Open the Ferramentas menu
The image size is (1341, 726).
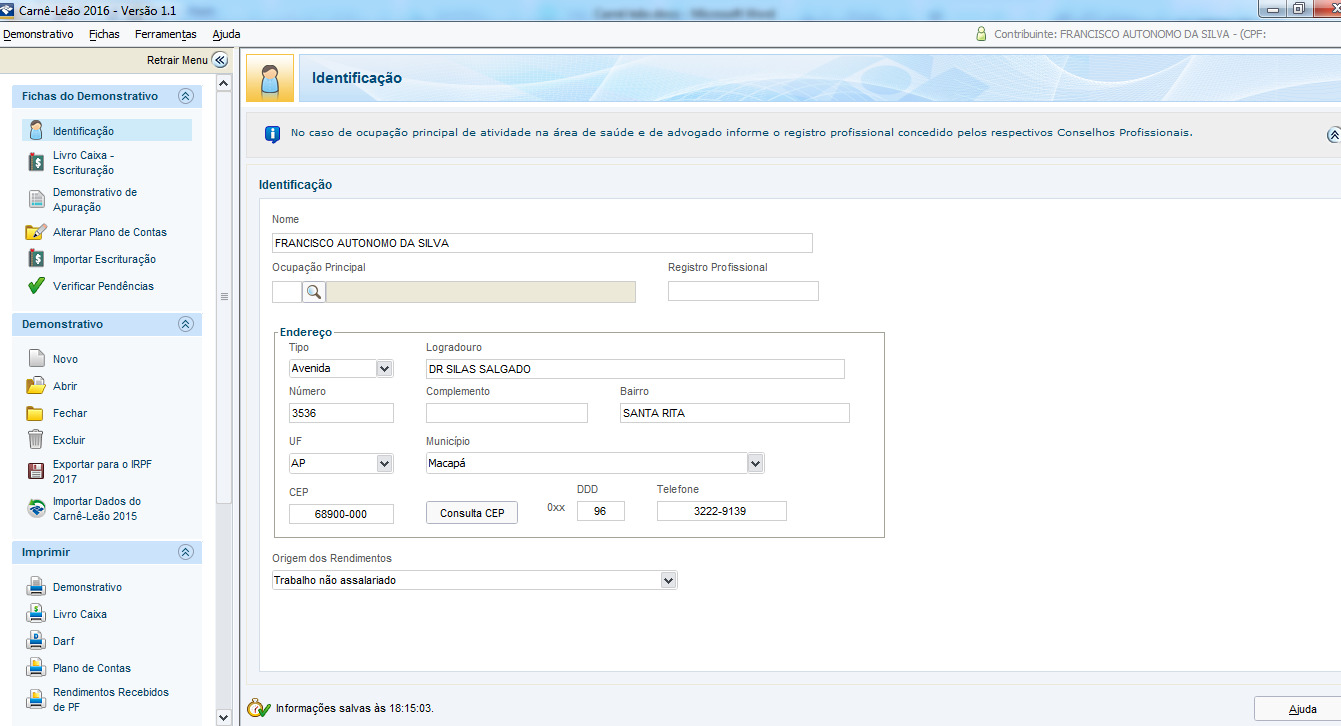click(x=166, y=34)
